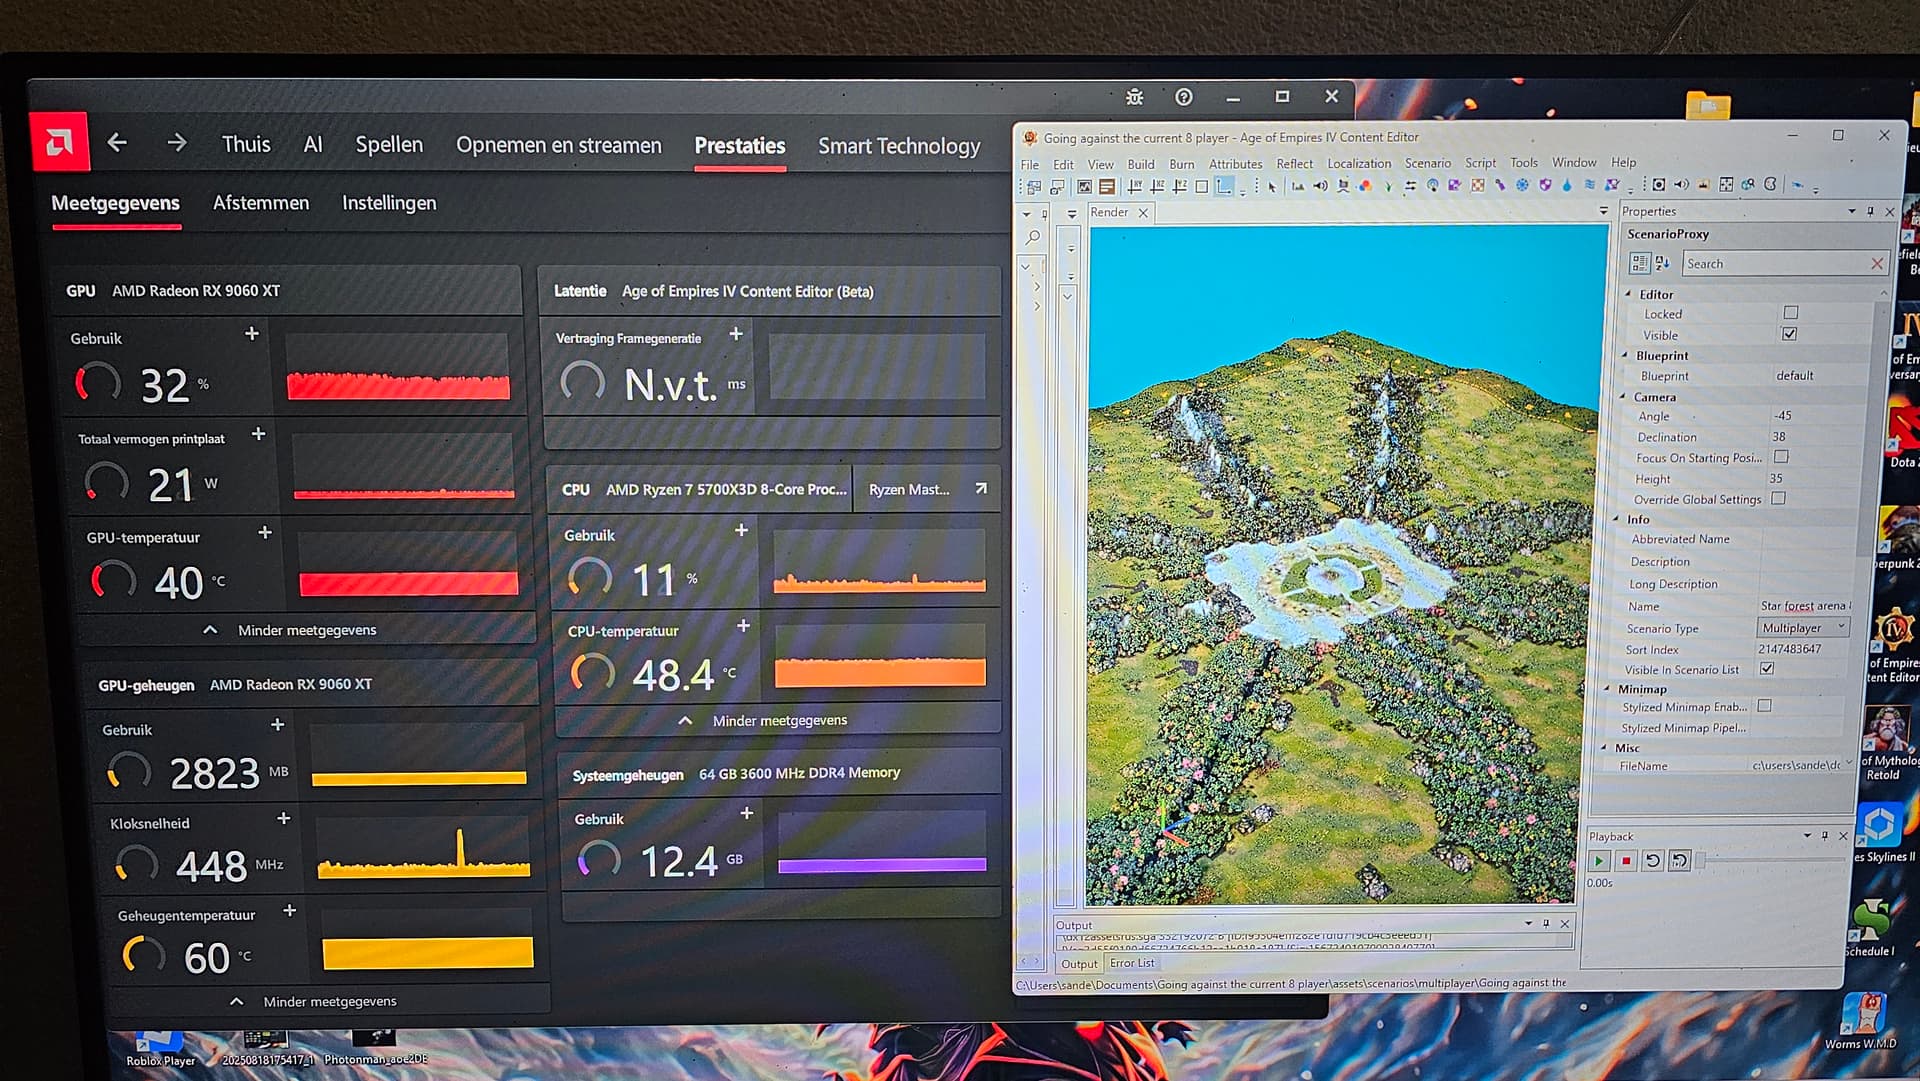Open the Playback panel options dropdown arrow
This screenshot has height=1081, width=1920.
coord(1807,836)
